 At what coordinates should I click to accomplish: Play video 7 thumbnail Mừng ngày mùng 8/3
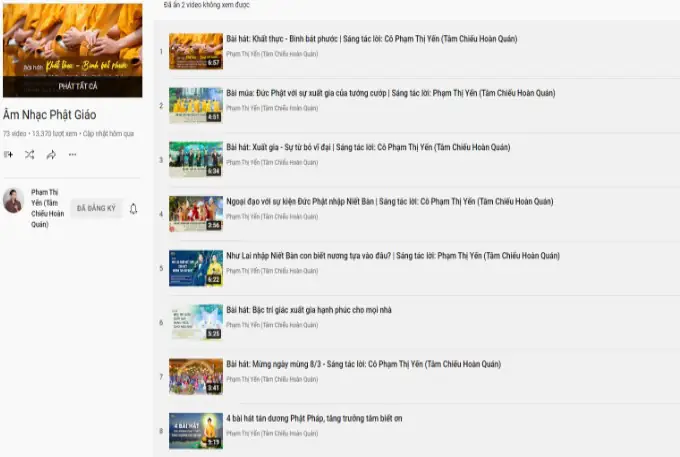pyautogui.click(x=195, y=375)
